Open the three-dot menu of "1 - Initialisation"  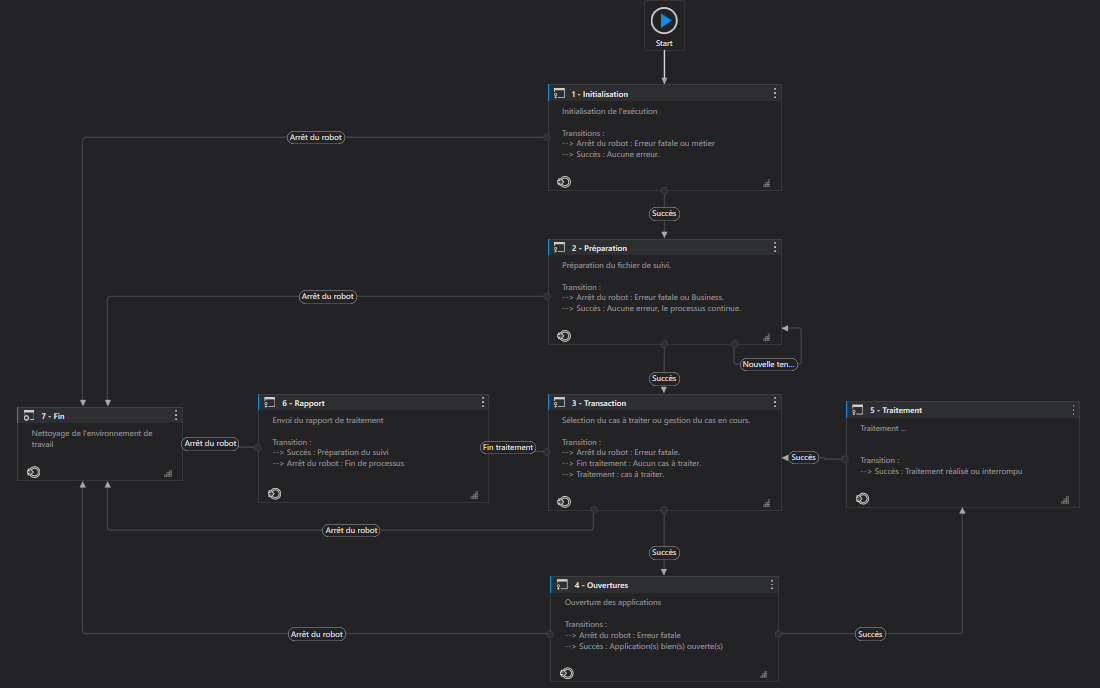[x=775, y=93]
